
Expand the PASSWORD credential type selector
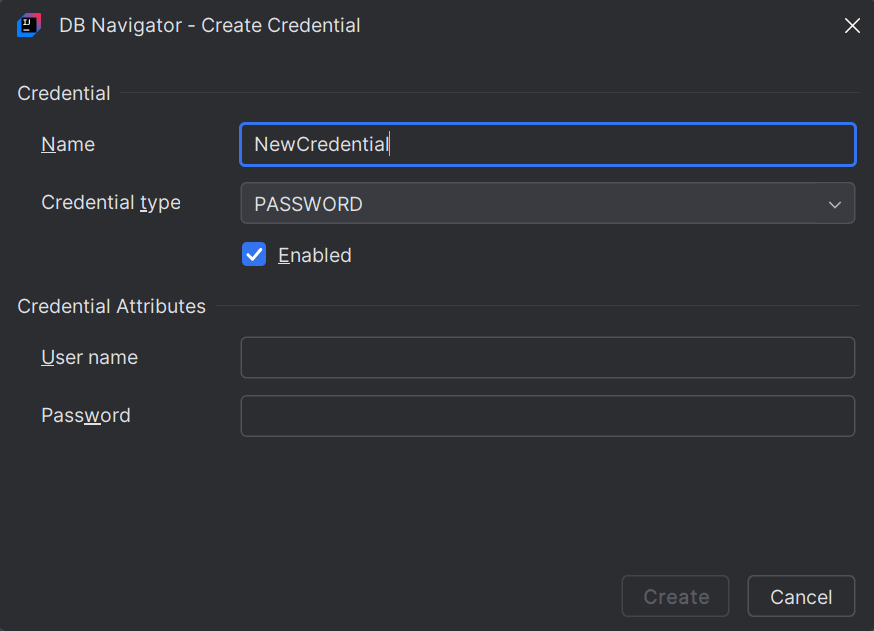(x=834, y=203)
